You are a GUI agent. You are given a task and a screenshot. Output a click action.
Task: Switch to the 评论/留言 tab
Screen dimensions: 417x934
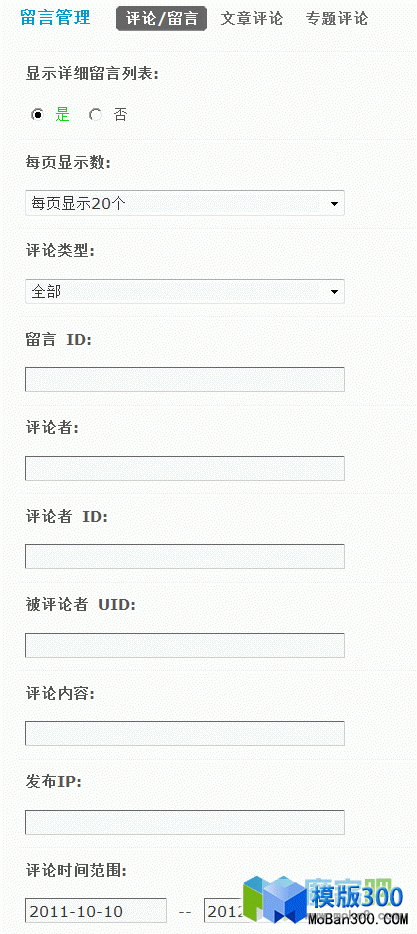(x=161, y=18)
